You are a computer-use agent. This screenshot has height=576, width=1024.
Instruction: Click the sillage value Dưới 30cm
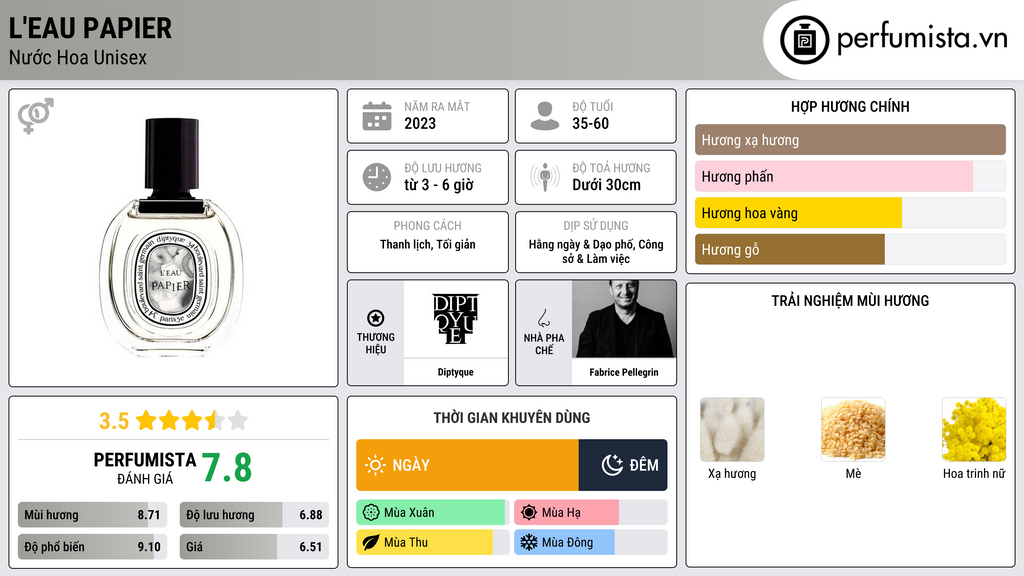[x=607, y=185]
